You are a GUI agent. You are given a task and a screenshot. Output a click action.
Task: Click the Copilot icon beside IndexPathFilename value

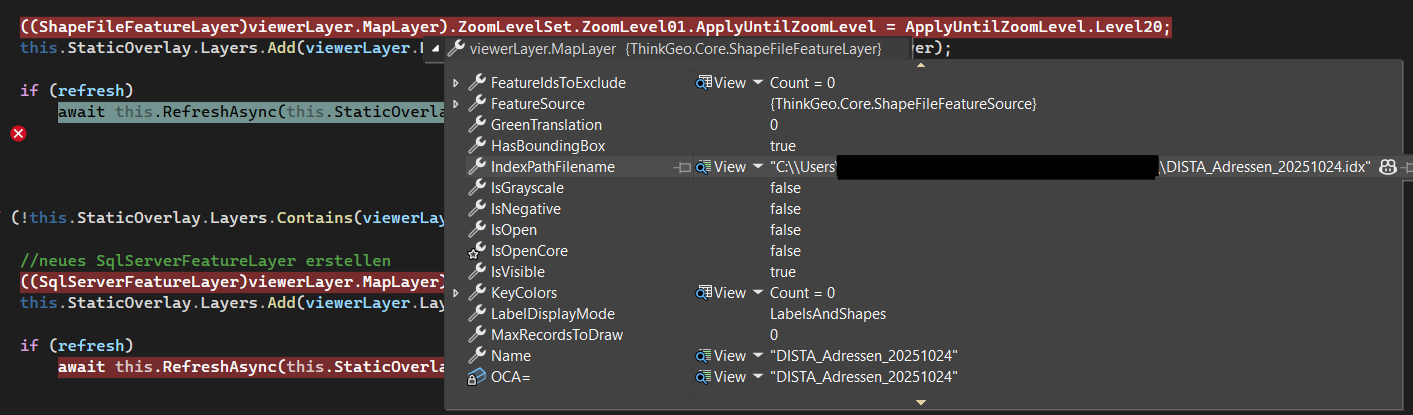click(x=1387, y=168)
